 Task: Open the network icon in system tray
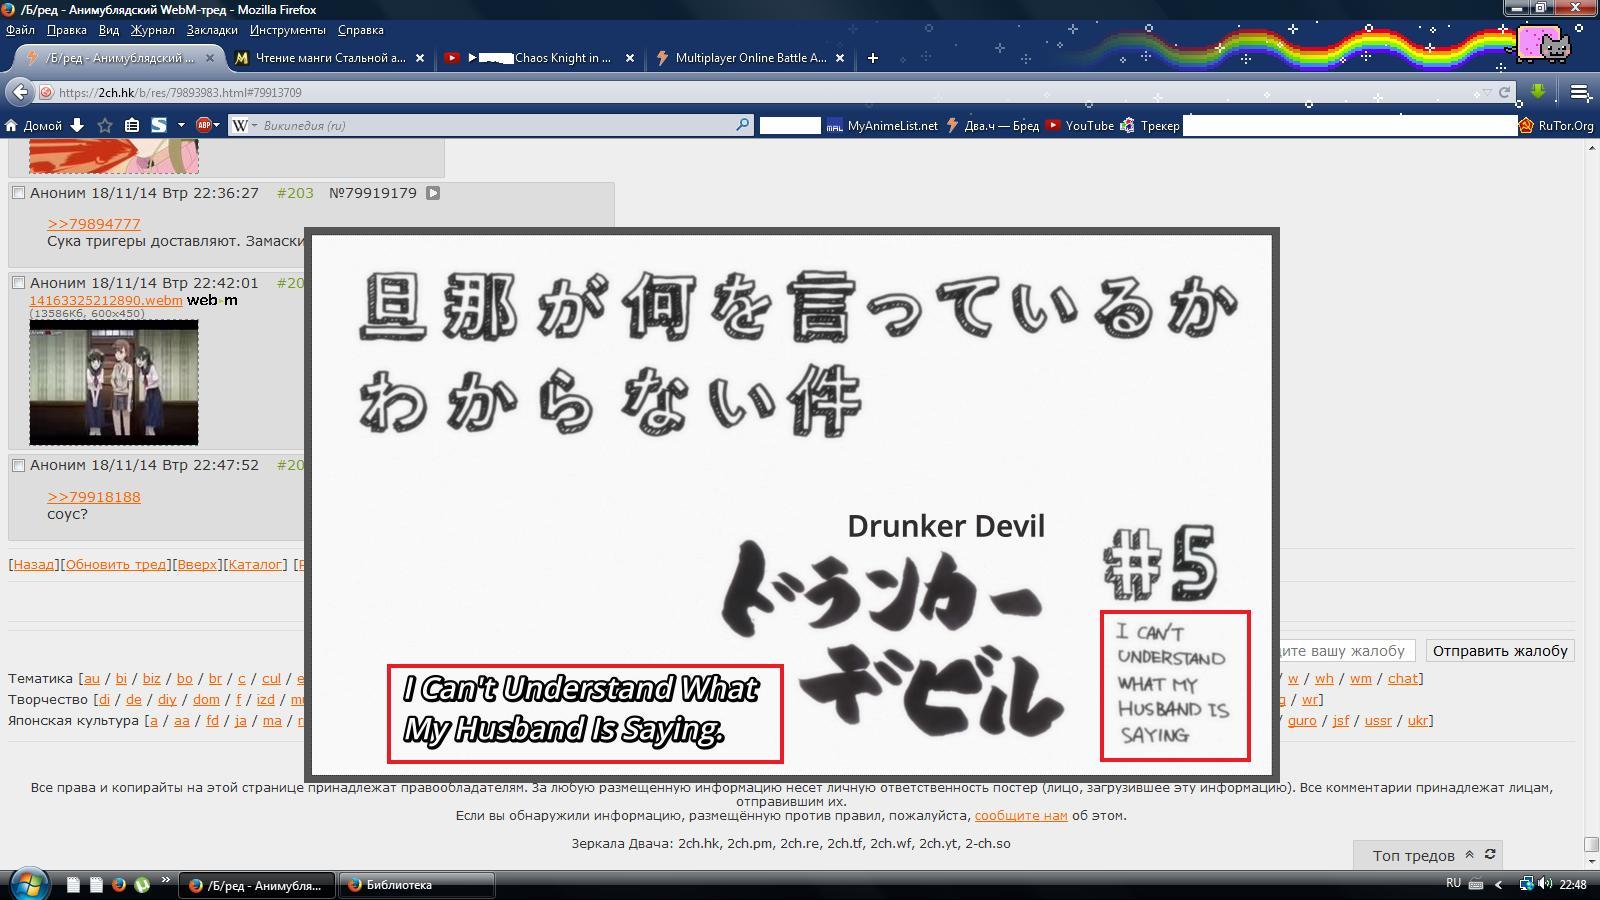point(1526,884)
